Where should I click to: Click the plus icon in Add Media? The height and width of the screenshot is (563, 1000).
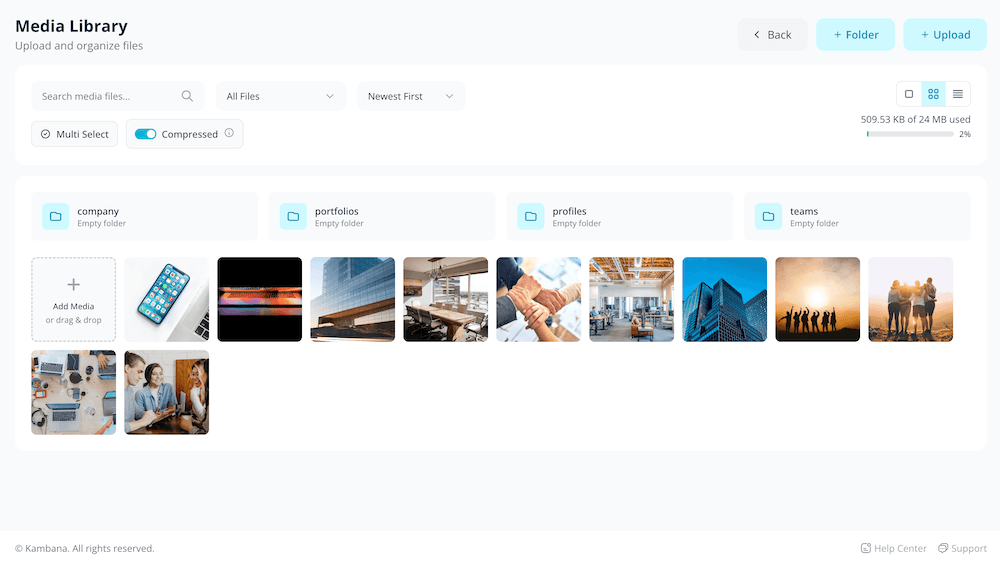(x=73, y=284)
